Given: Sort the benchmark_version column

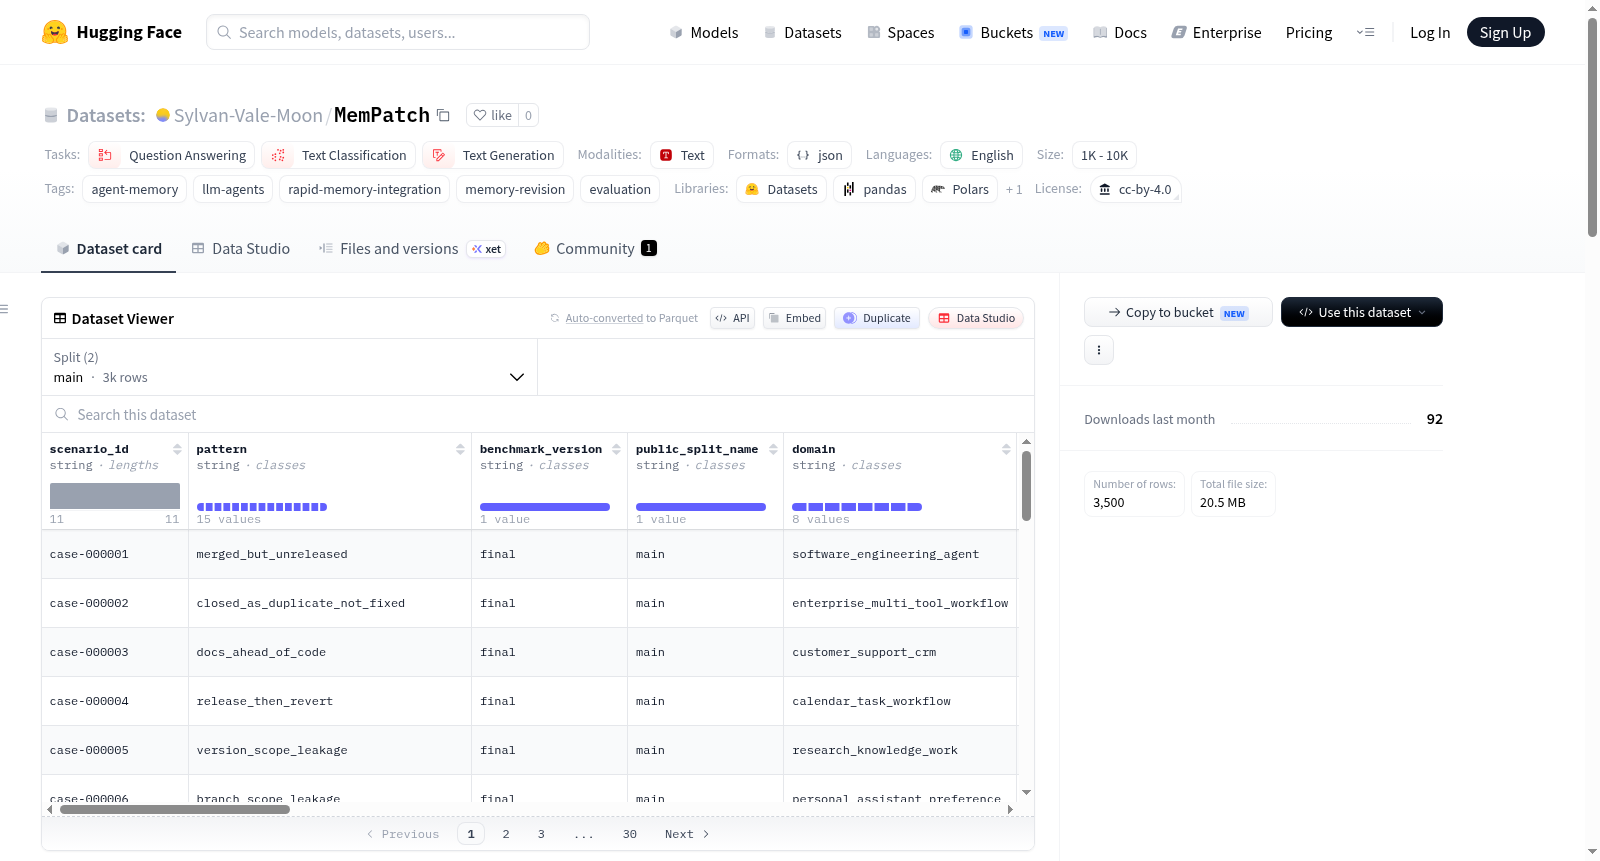Looking at the screenshot, I should tap(616, 449).
